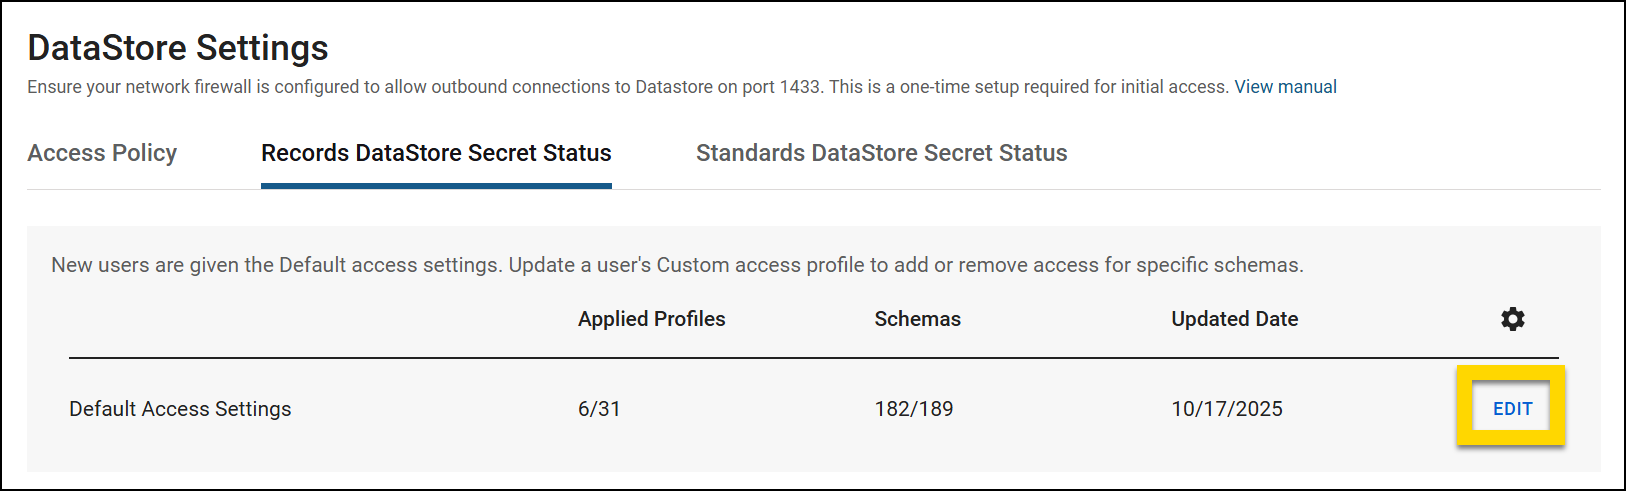The height and width of the screenshot is (491, 1626).
Task: Select Records DataStore Secret Status tab
Action: (436, 153)
